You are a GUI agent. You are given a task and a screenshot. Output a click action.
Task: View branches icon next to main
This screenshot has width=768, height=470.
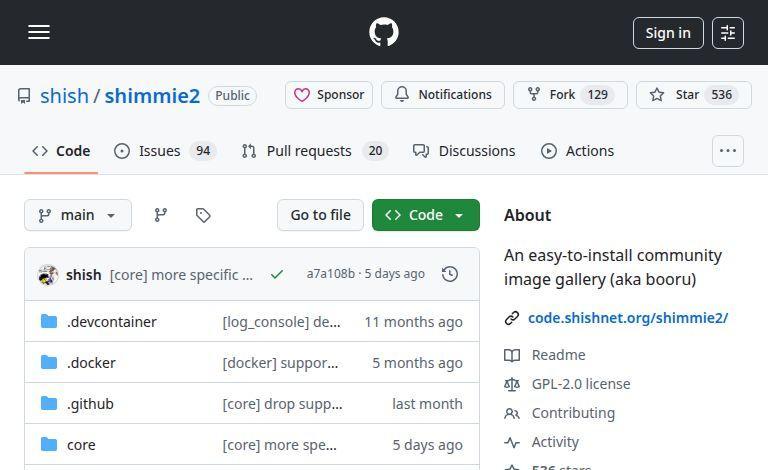160,215
